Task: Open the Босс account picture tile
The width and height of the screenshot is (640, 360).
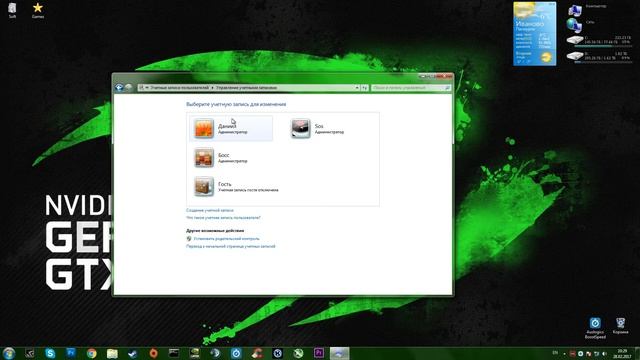Action: pos(204,158)
